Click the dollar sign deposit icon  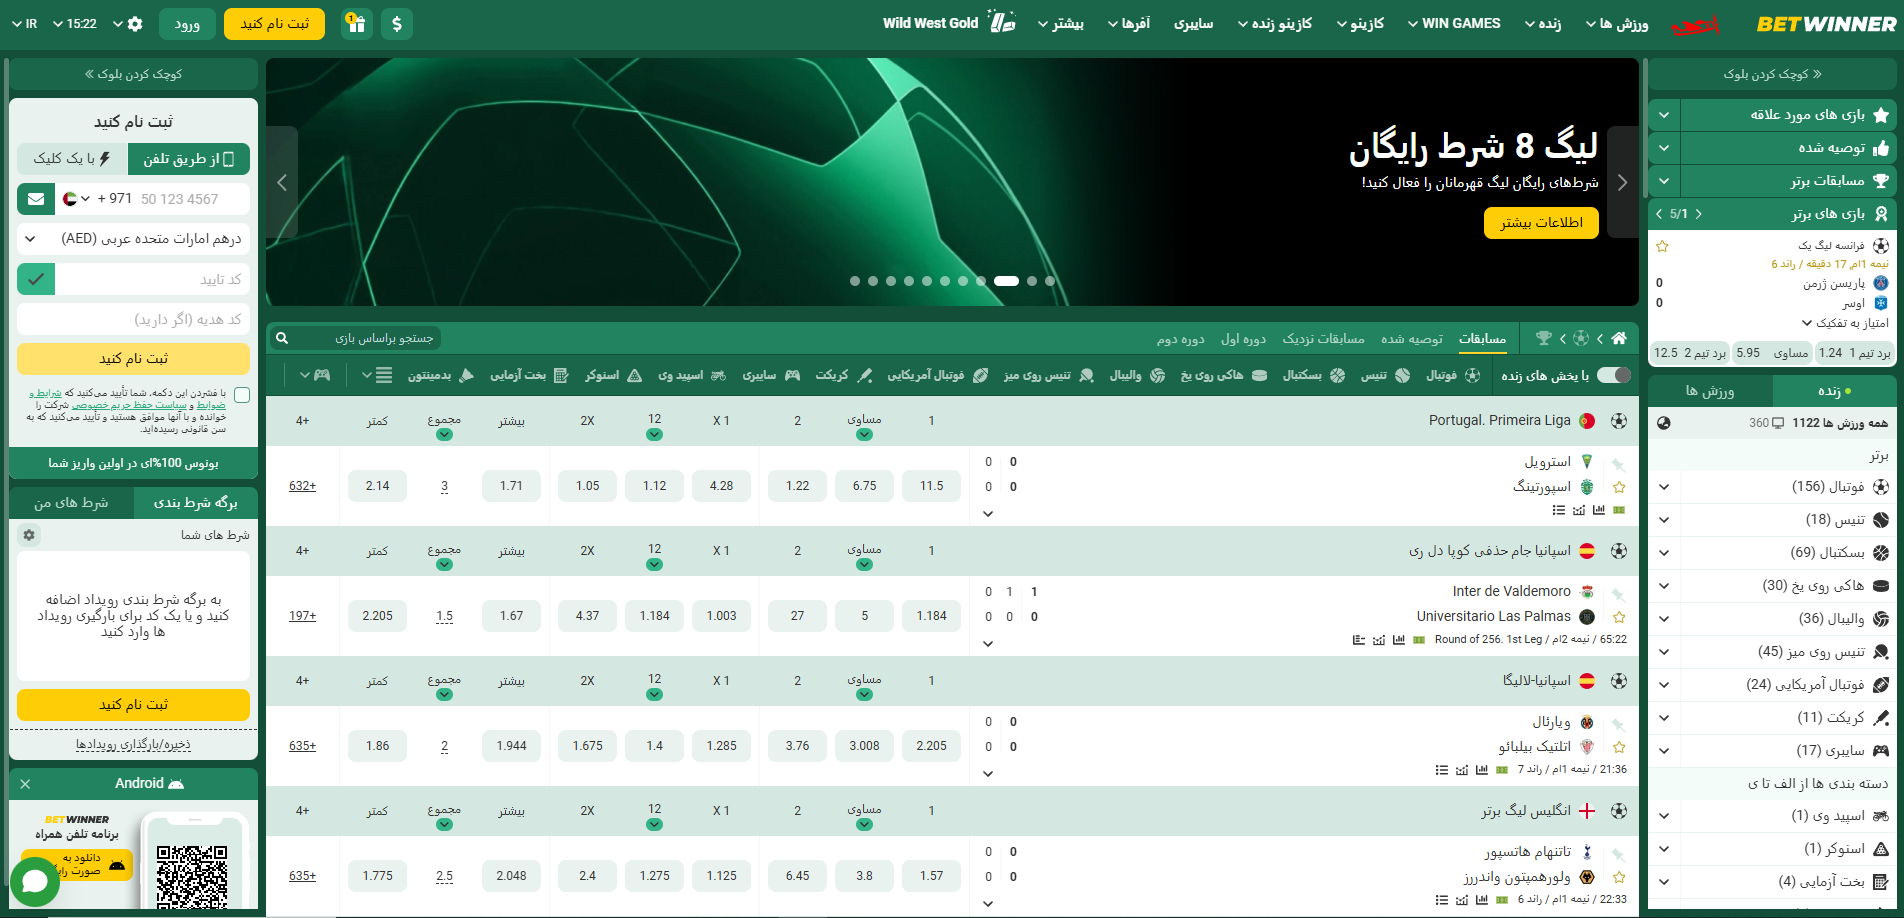pyautogui.click(x=397, y=24)
